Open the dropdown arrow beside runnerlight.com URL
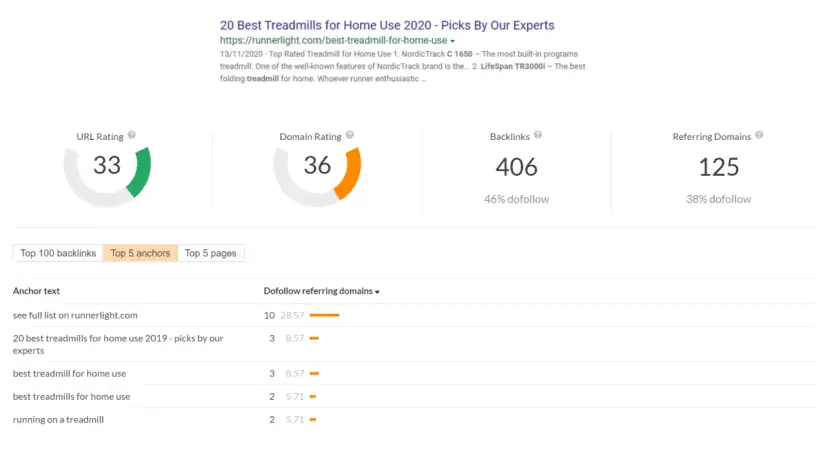The image size is (830, 459). 453,41
